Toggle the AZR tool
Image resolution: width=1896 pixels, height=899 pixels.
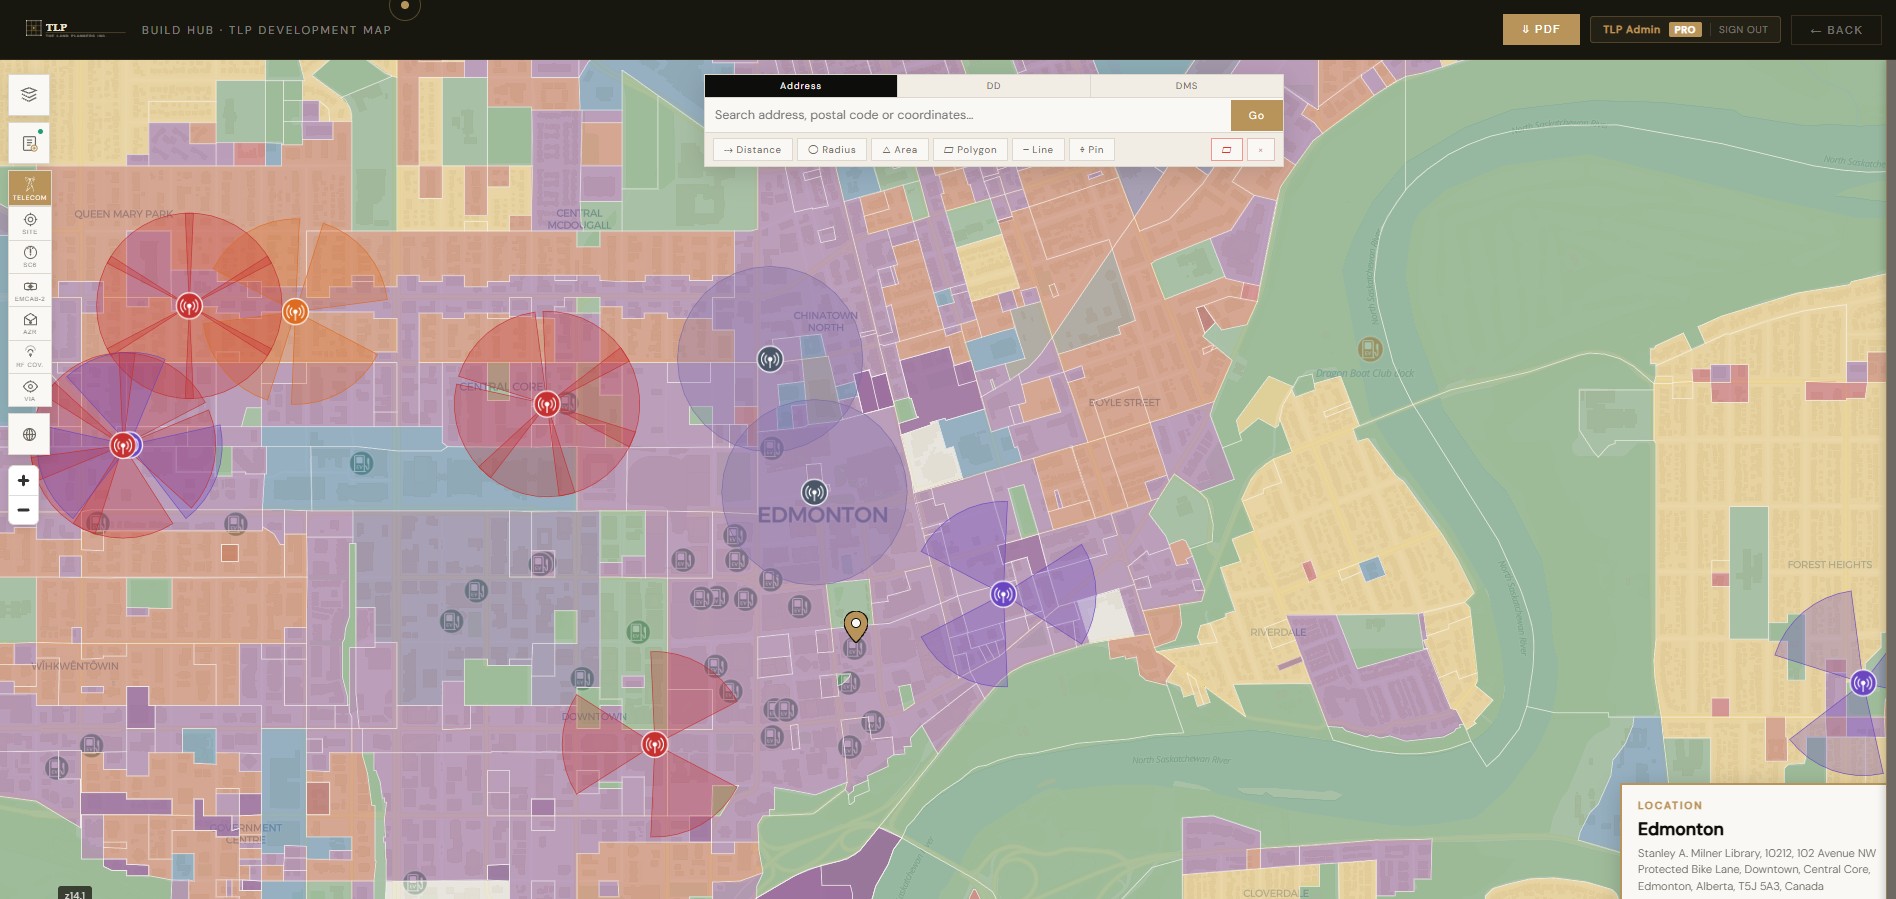click(x=30, y=324)
